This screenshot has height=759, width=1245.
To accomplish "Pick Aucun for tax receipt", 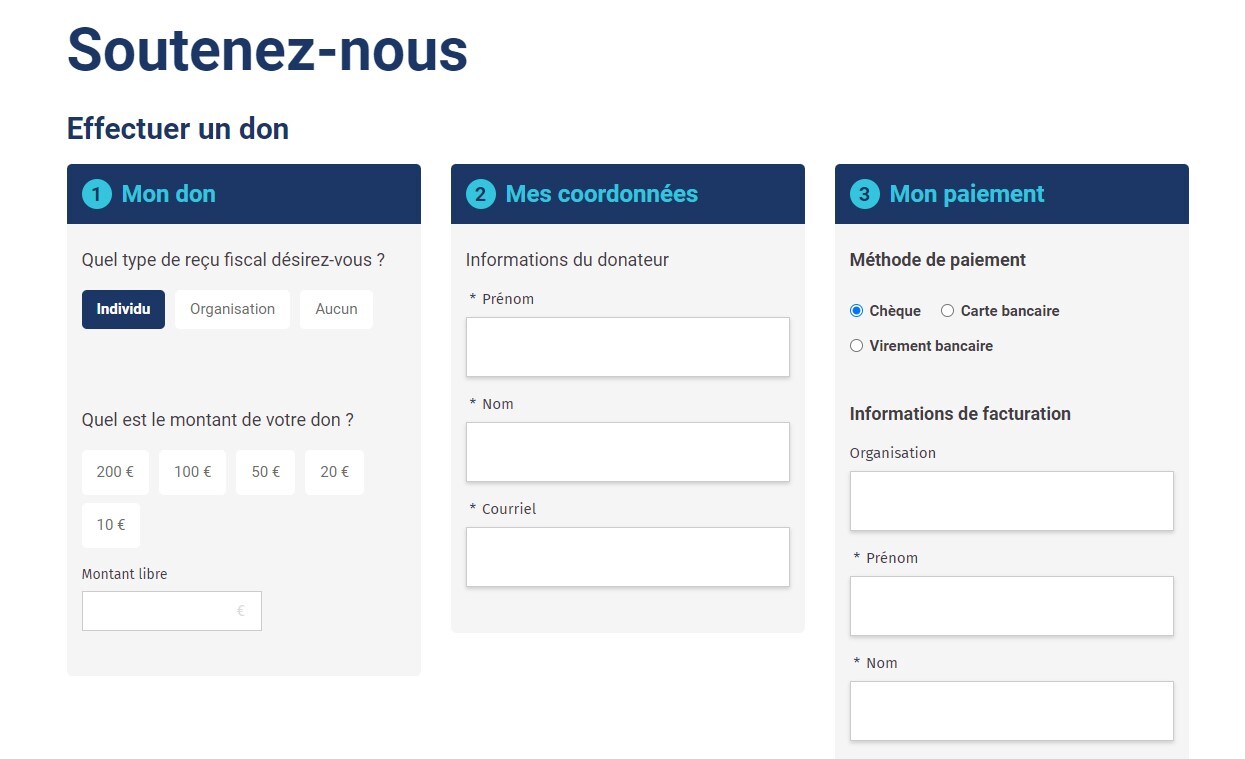I will [x=336, y=309].
